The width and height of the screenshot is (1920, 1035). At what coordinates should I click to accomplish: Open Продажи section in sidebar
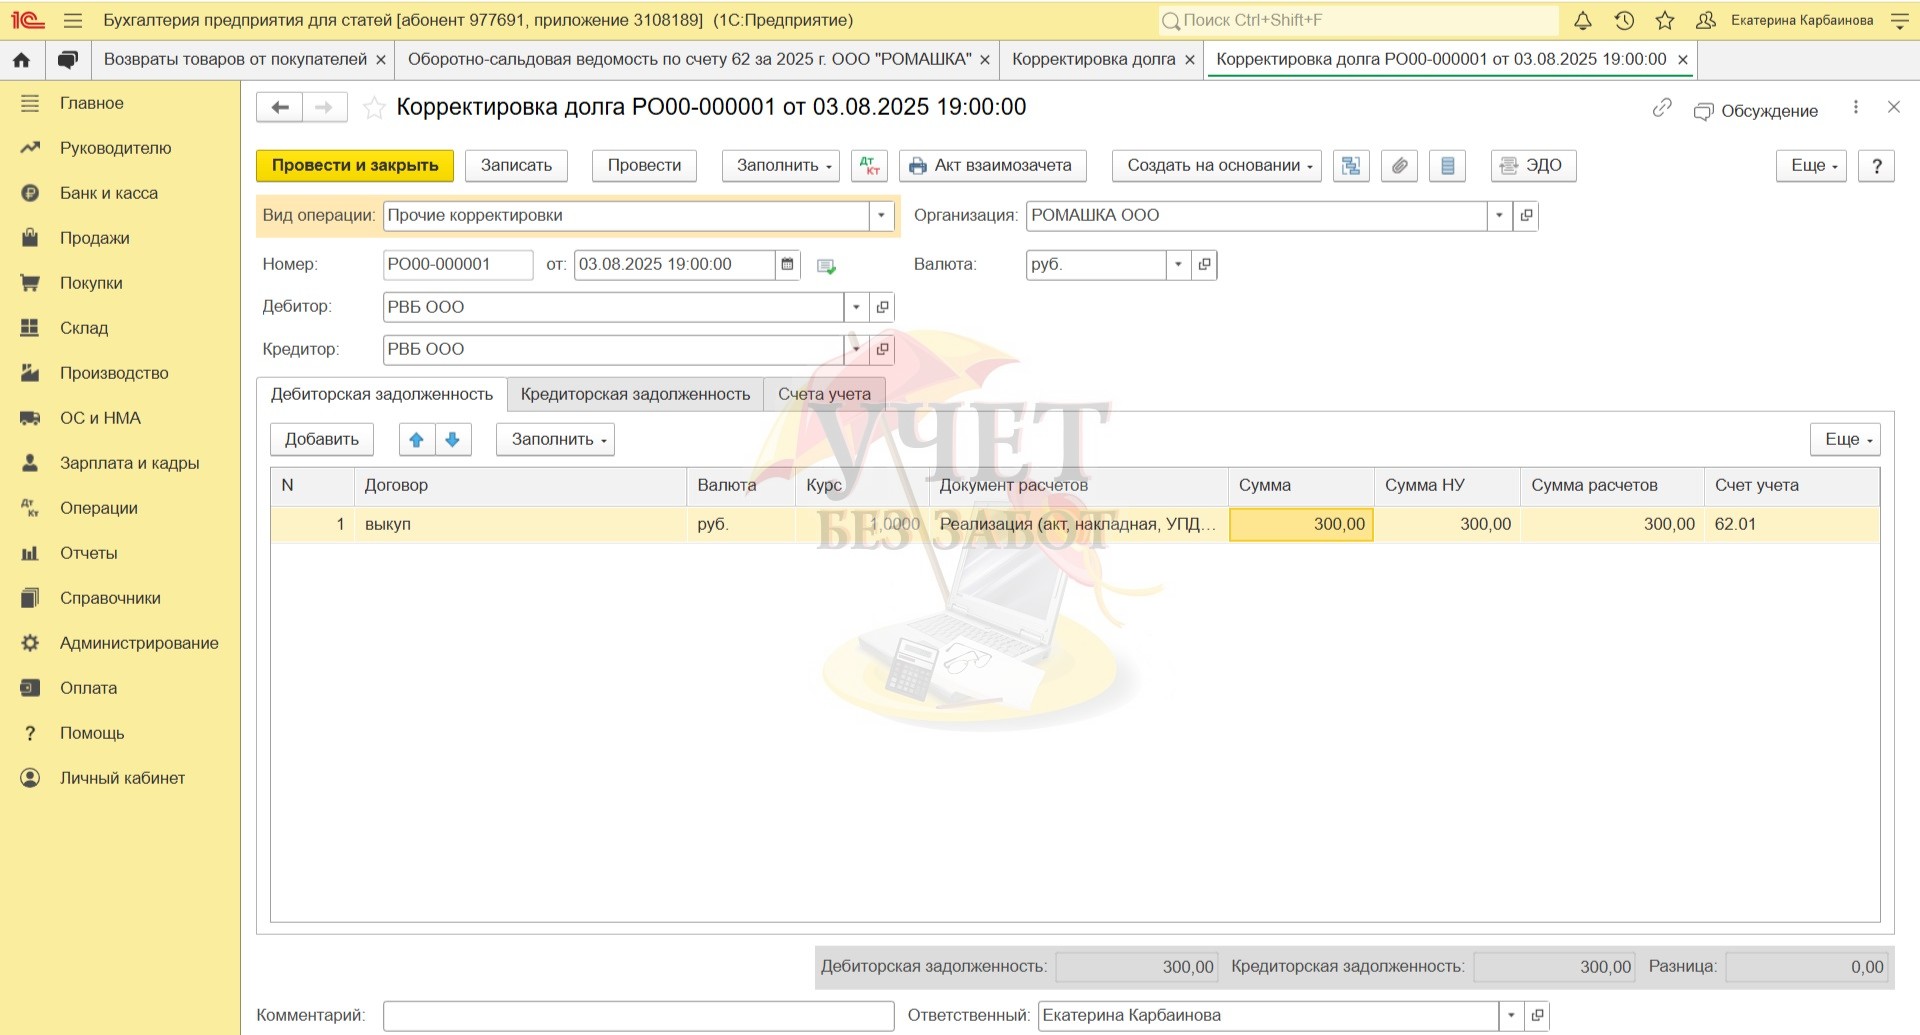point(94,238)
